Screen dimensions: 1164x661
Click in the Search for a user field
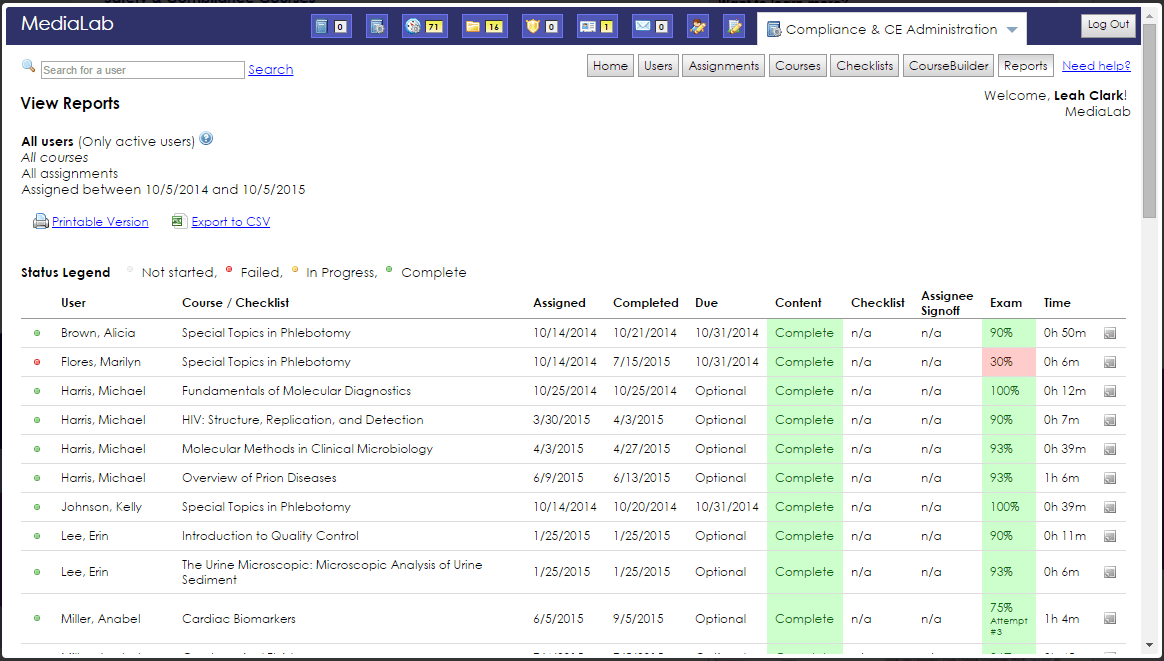pos(143,70)
